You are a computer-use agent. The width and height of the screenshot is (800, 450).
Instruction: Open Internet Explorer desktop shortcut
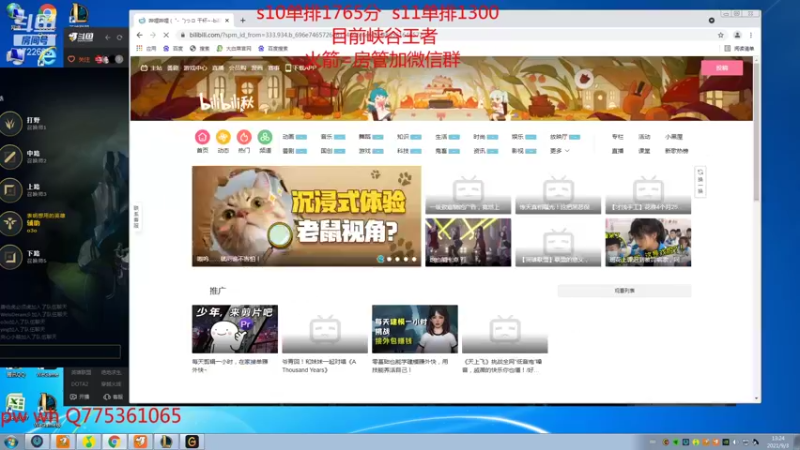(x=47, y=55)
